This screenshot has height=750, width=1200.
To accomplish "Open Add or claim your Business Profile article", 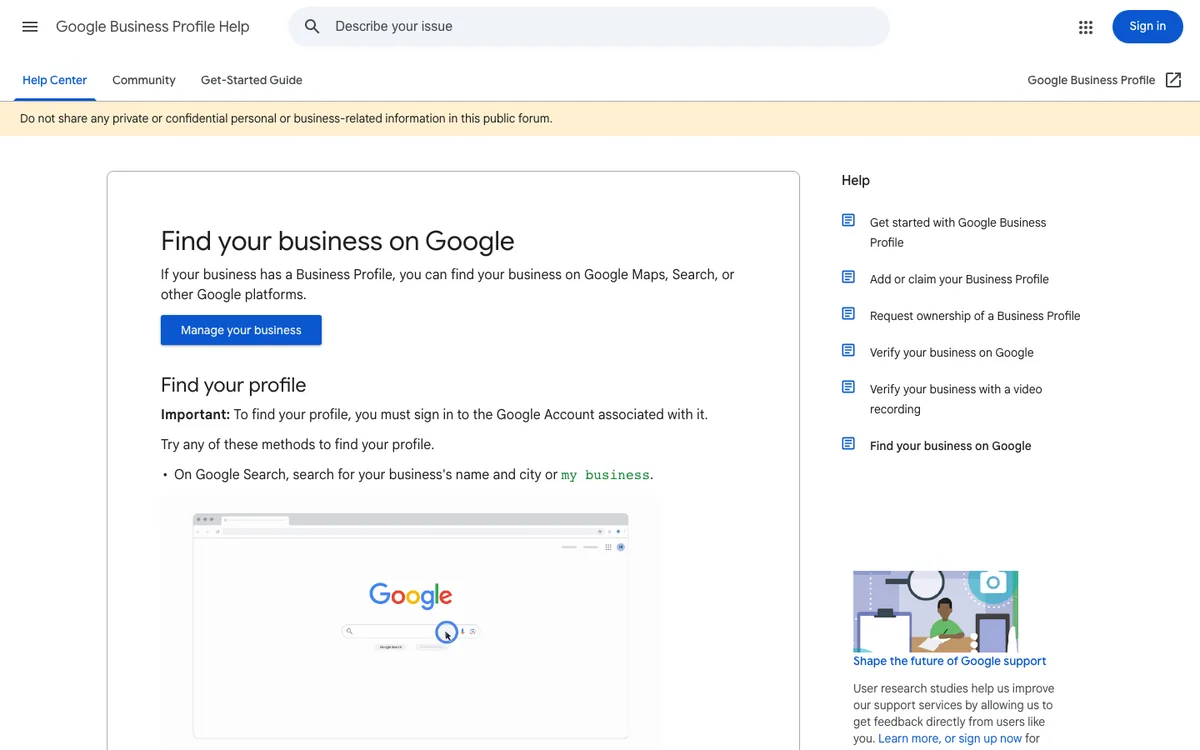I will point(959,279).
